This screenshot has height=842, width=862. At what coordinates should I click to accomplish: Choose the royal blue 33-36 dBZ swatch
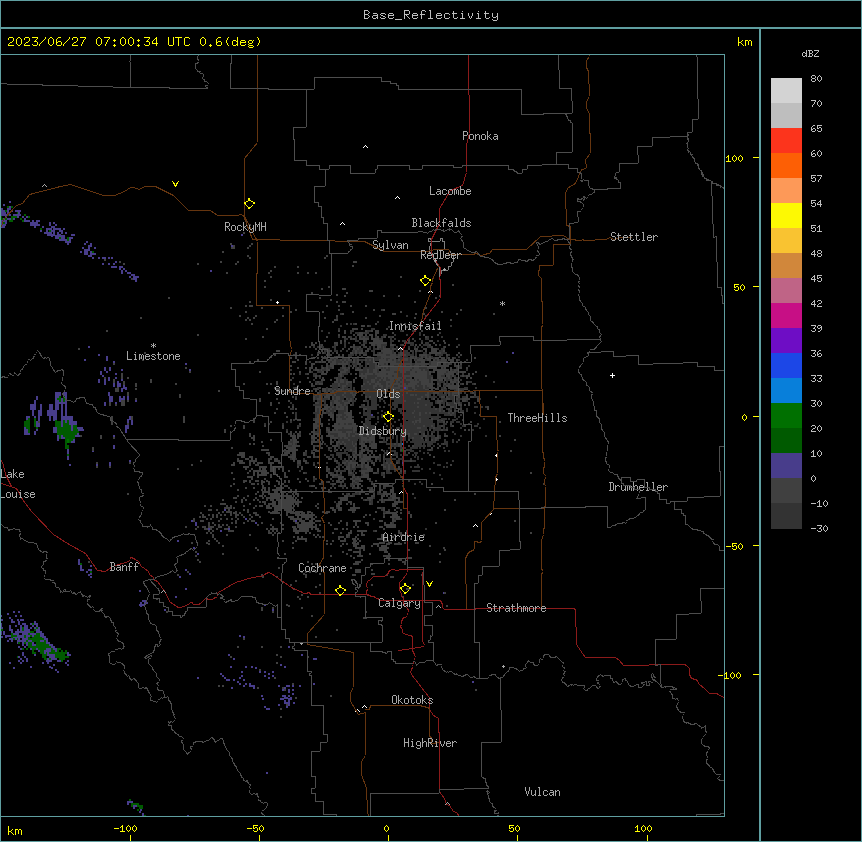click(x=786, y=365)
